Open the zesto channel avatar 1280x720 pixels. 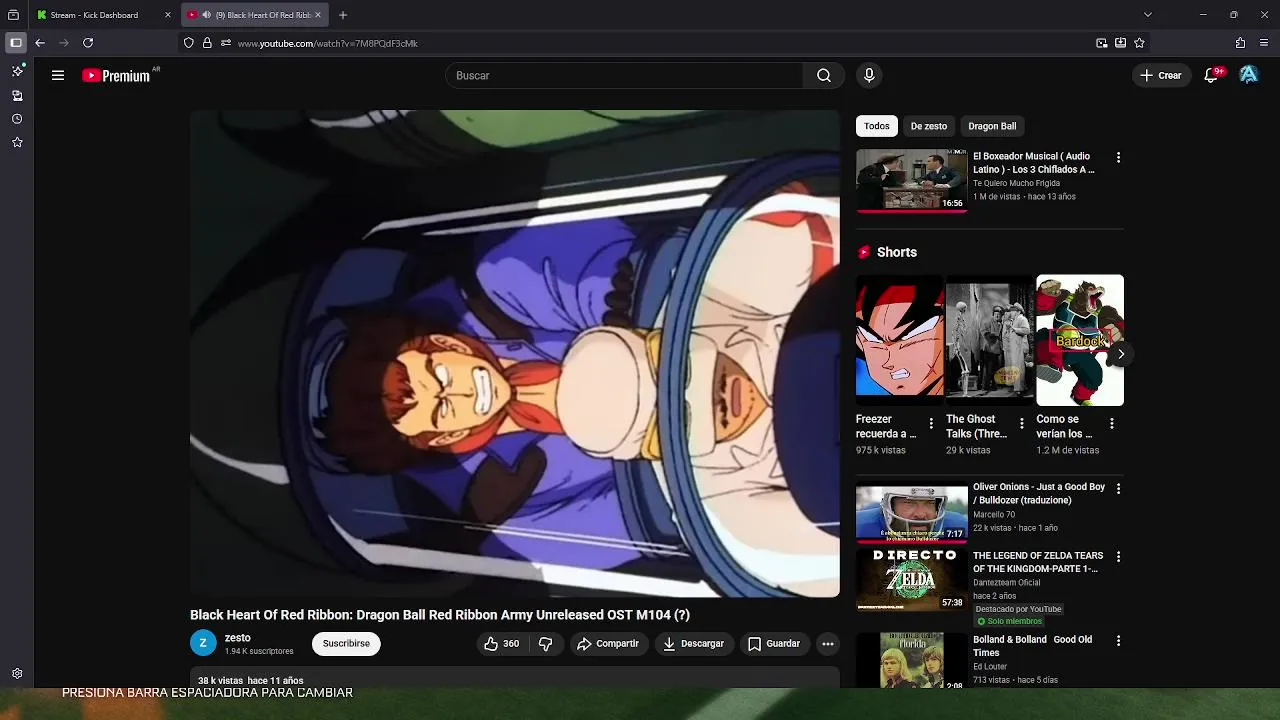click(203, 643)
